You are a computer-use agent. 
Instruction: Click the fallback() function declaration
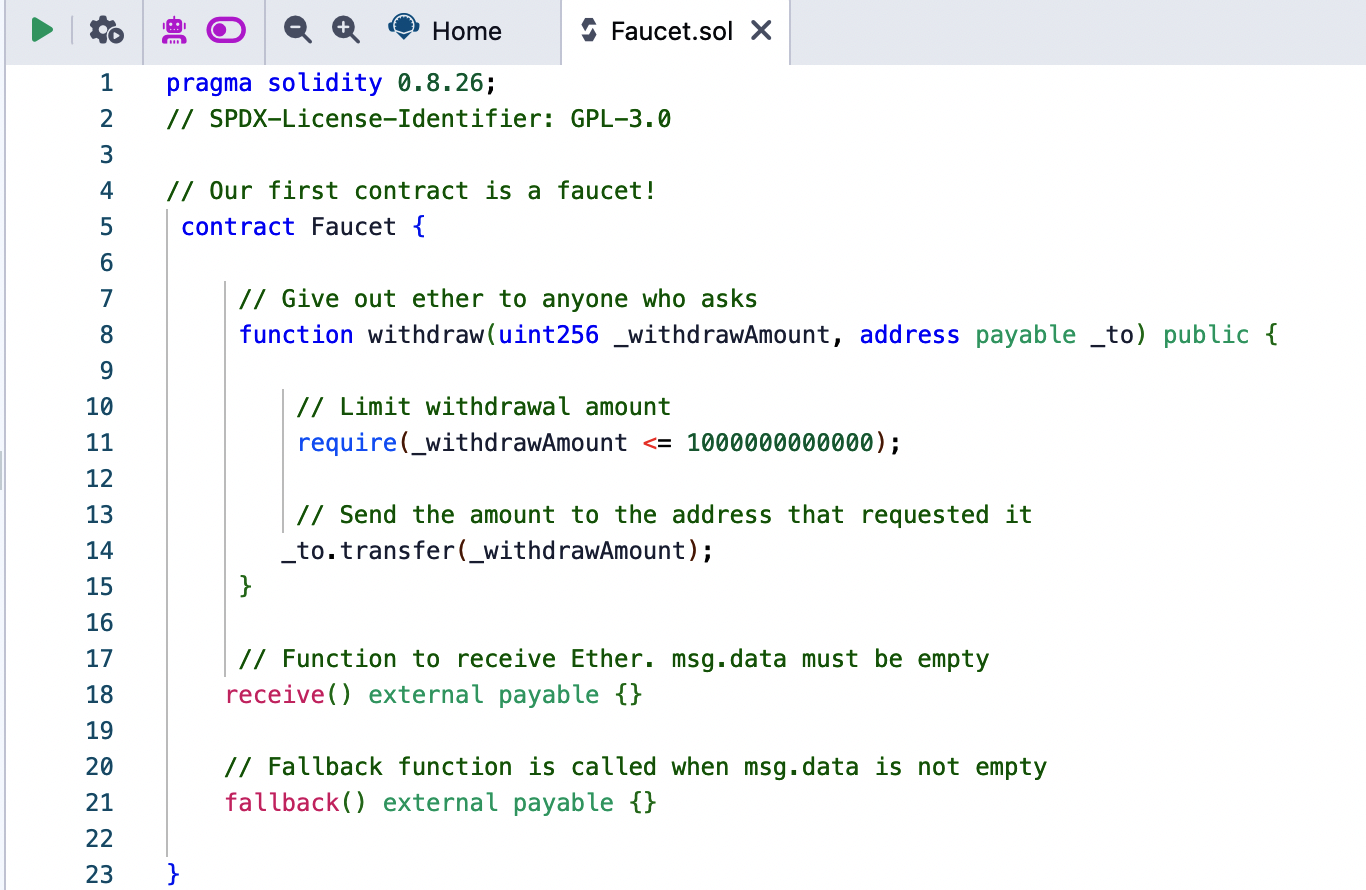[282, 802]
